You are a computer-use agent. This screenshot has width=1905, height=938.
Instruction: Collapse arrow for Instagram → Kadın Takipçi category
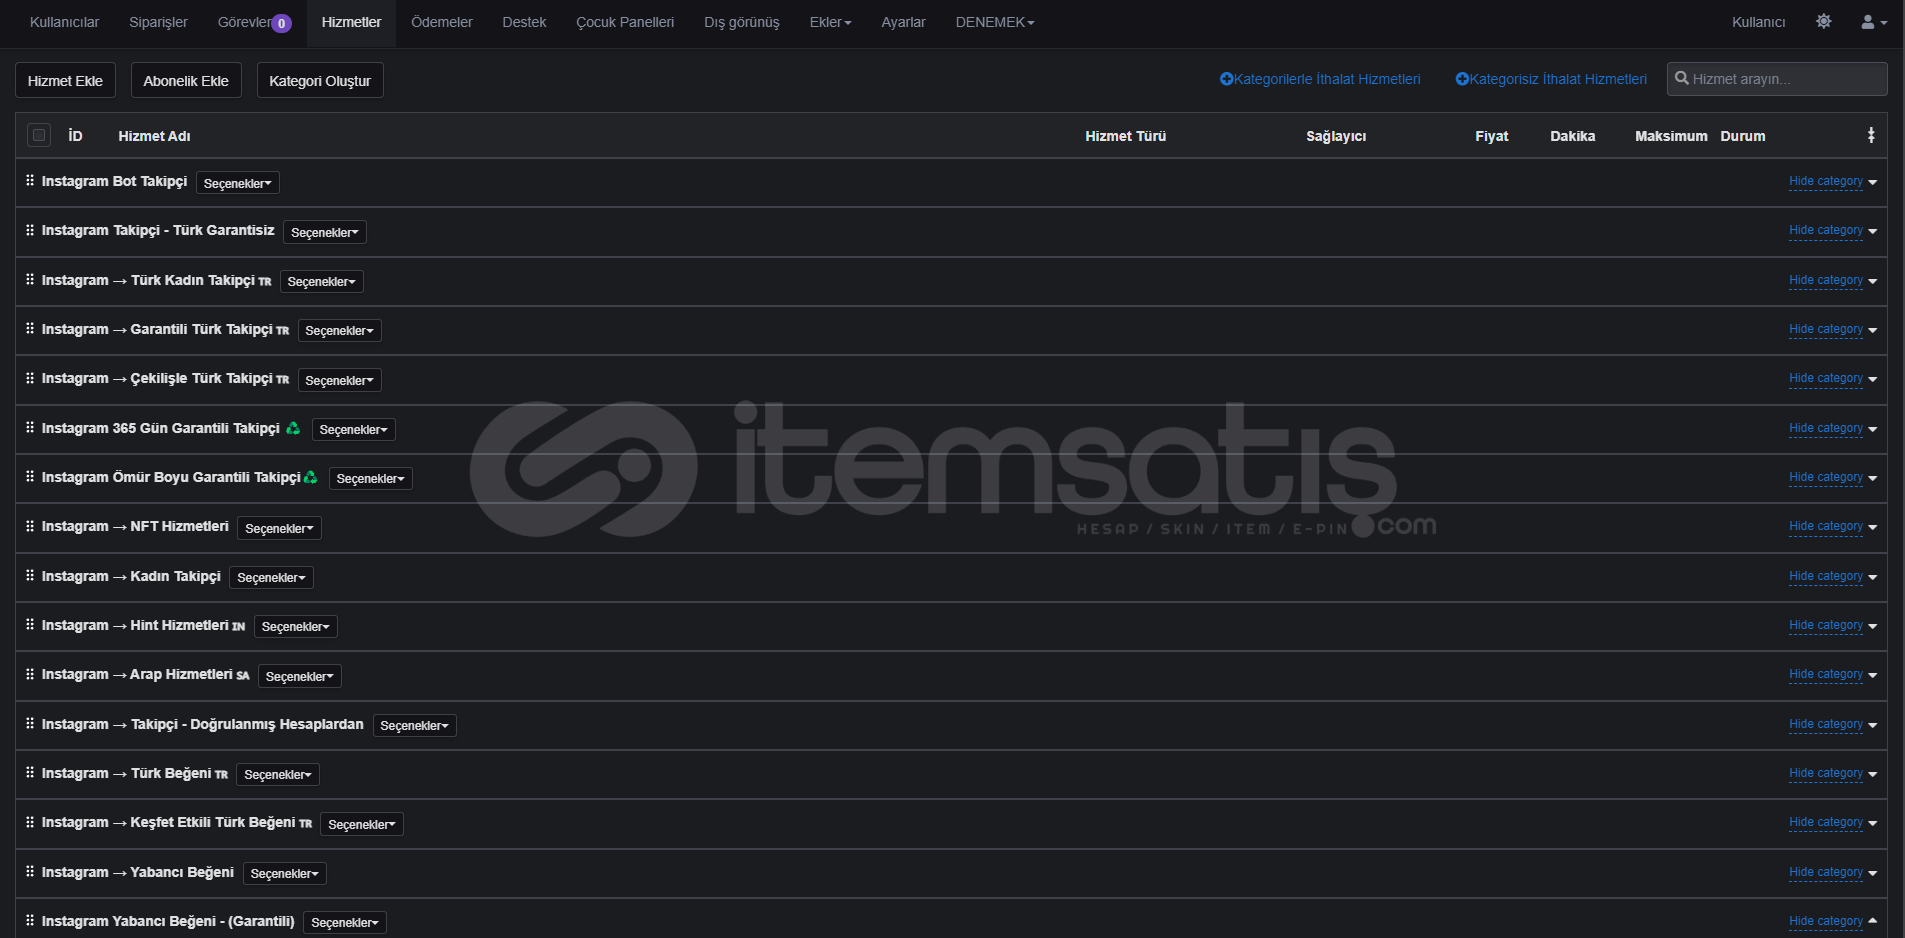click(x=1873, y=577)
